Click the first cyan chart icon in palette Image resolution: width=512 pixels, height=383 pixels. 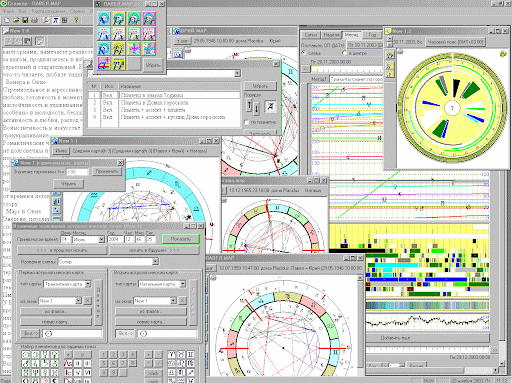pyautogui.click(x=104, y=19)
